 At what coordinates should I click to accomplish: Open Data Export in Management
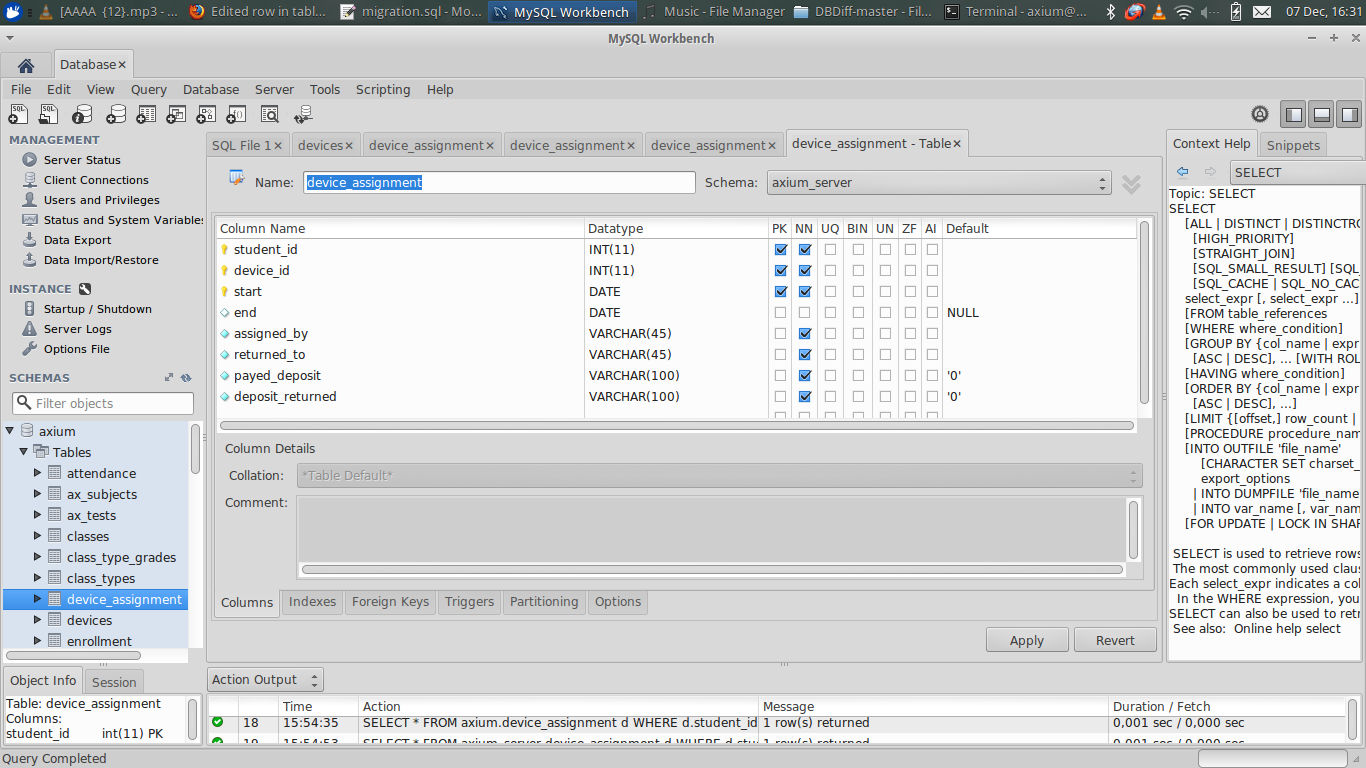78,240
